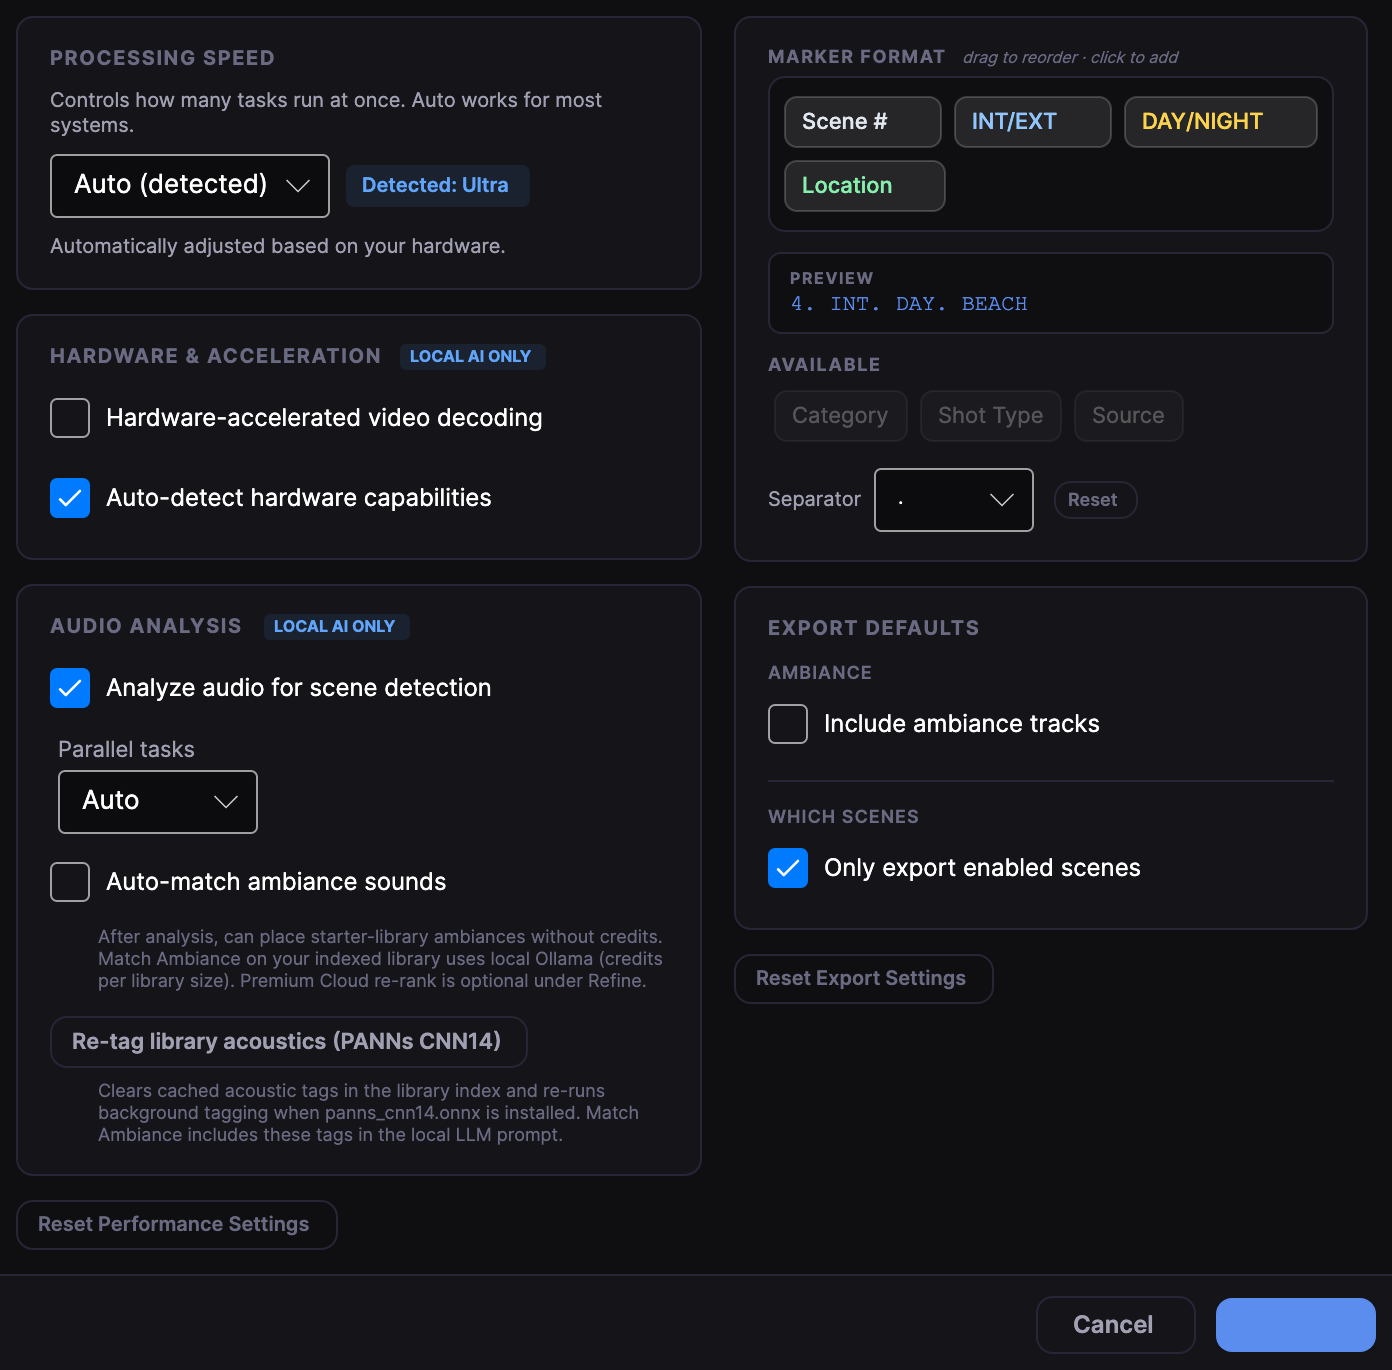The image size is (1392, 1370).
Task: Click Re-tag library acoustics (PANNs CNN14)
Action: [289, 1042]
